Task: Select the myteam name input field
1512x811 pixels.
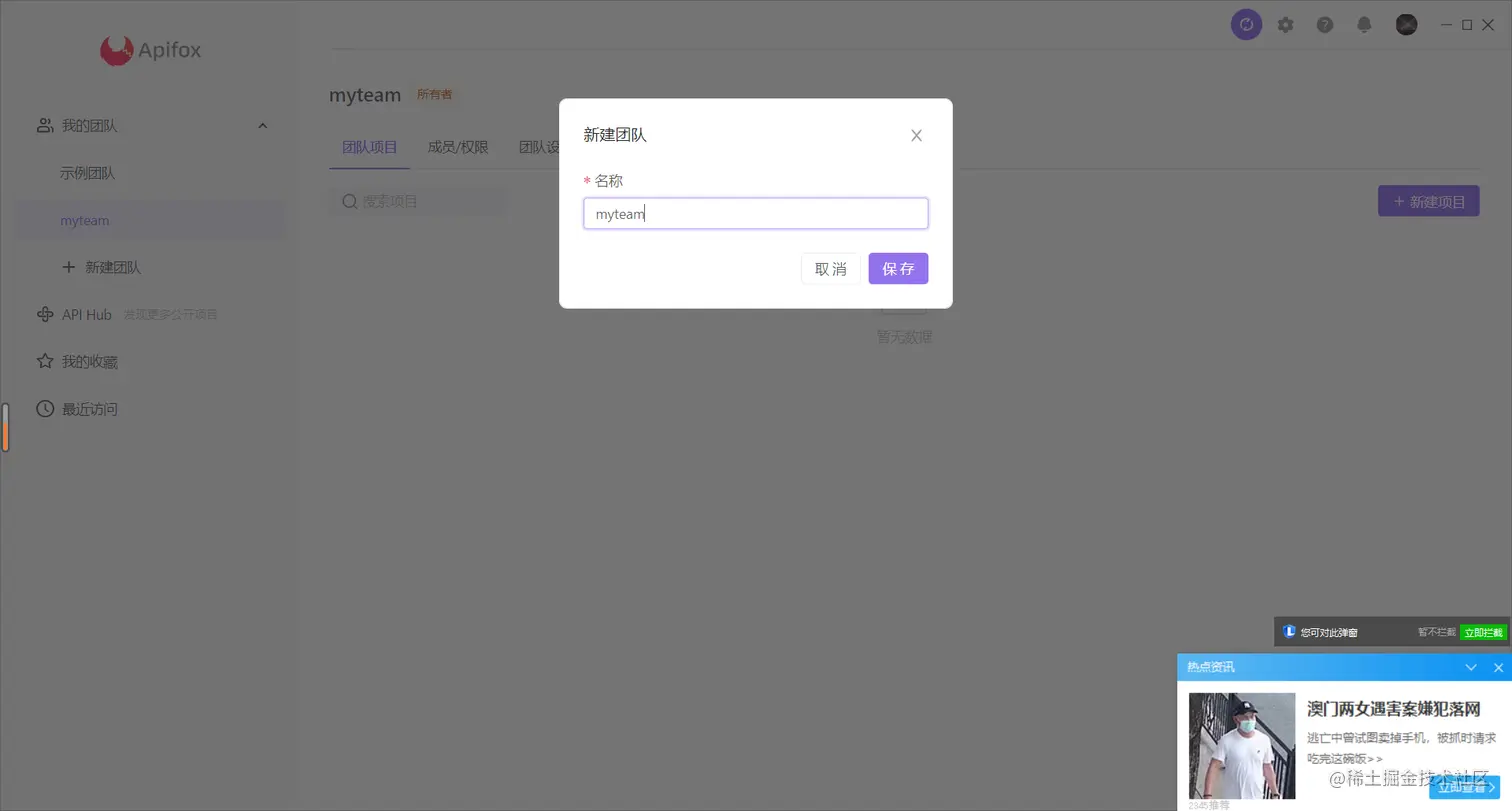Action: 755,213
